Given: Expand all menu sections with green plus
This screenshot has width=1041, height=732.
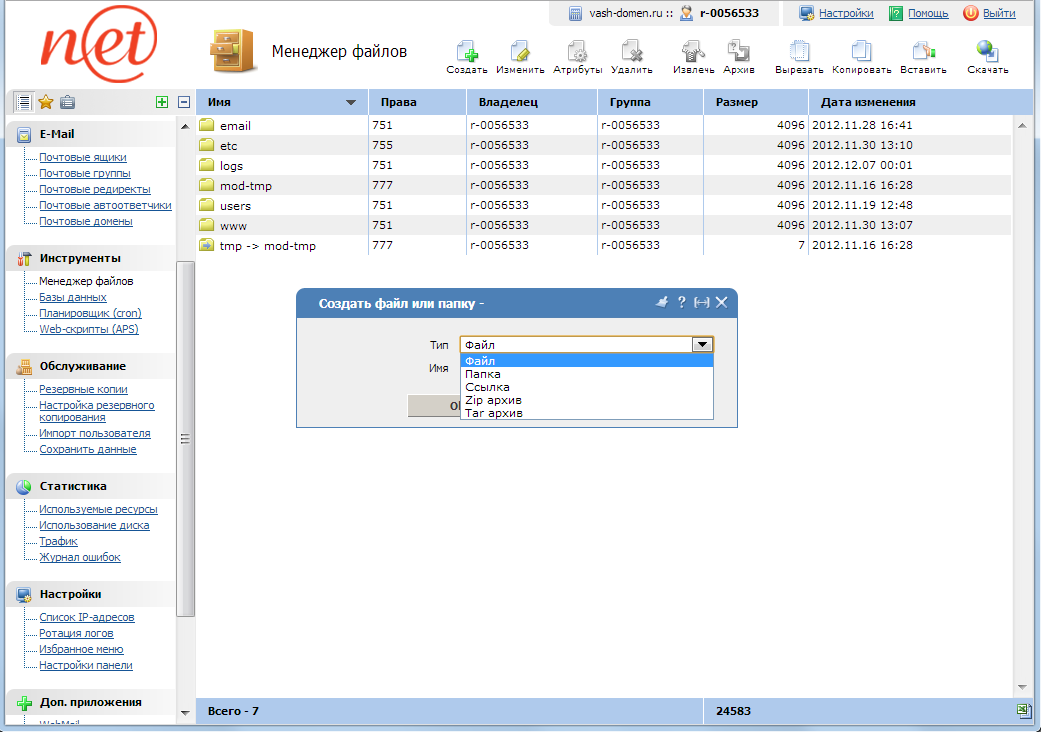Looking at the screenshot, I should click(x=162, y=102).
